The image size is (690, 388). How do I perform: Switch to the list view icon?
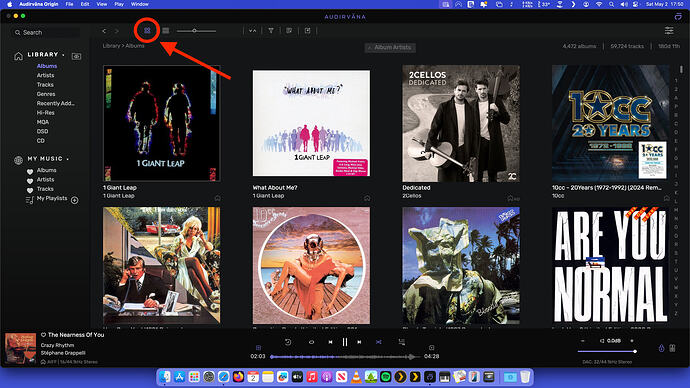coord(165,30)
